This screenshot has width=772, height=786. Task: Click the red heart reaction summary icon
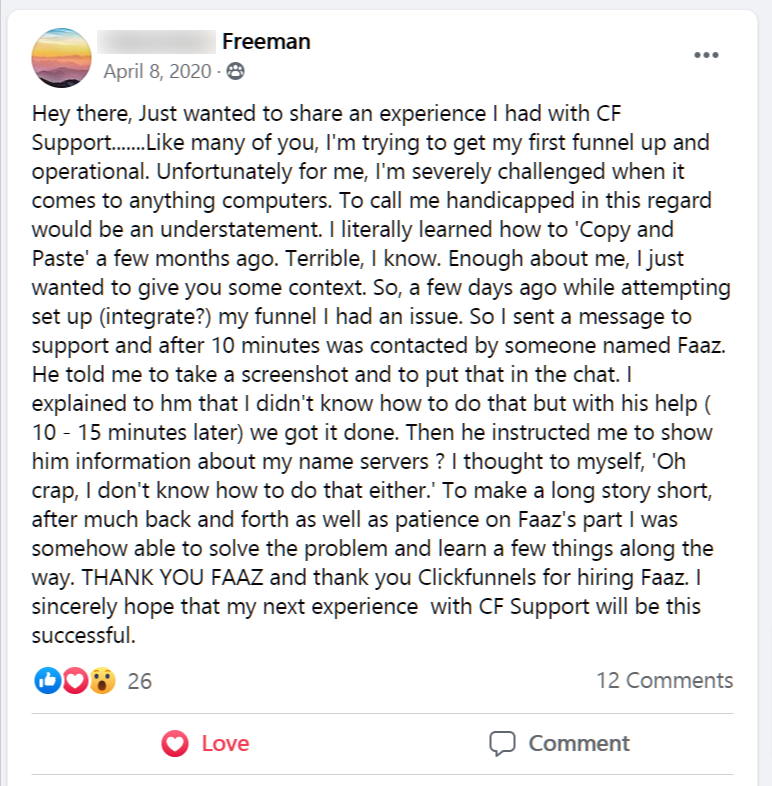click(x=74, y=681)
